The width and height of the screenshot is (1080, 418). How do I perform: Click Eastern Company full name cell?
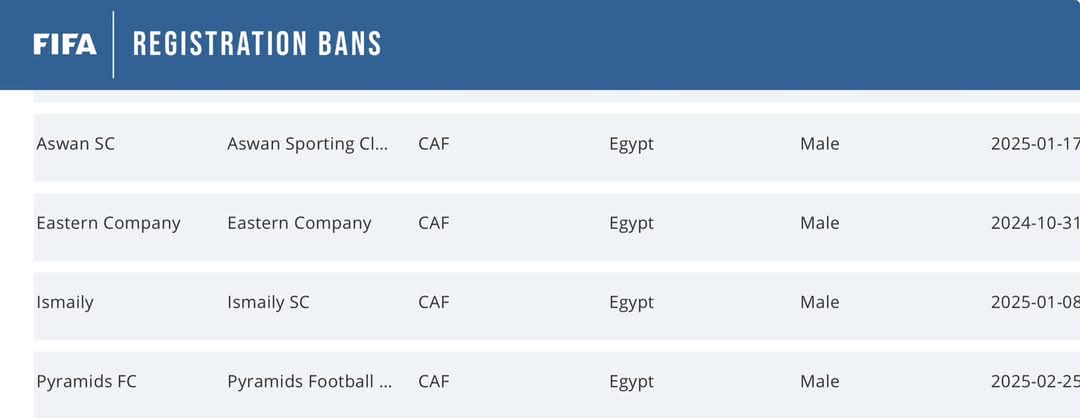tap(300, 224)
